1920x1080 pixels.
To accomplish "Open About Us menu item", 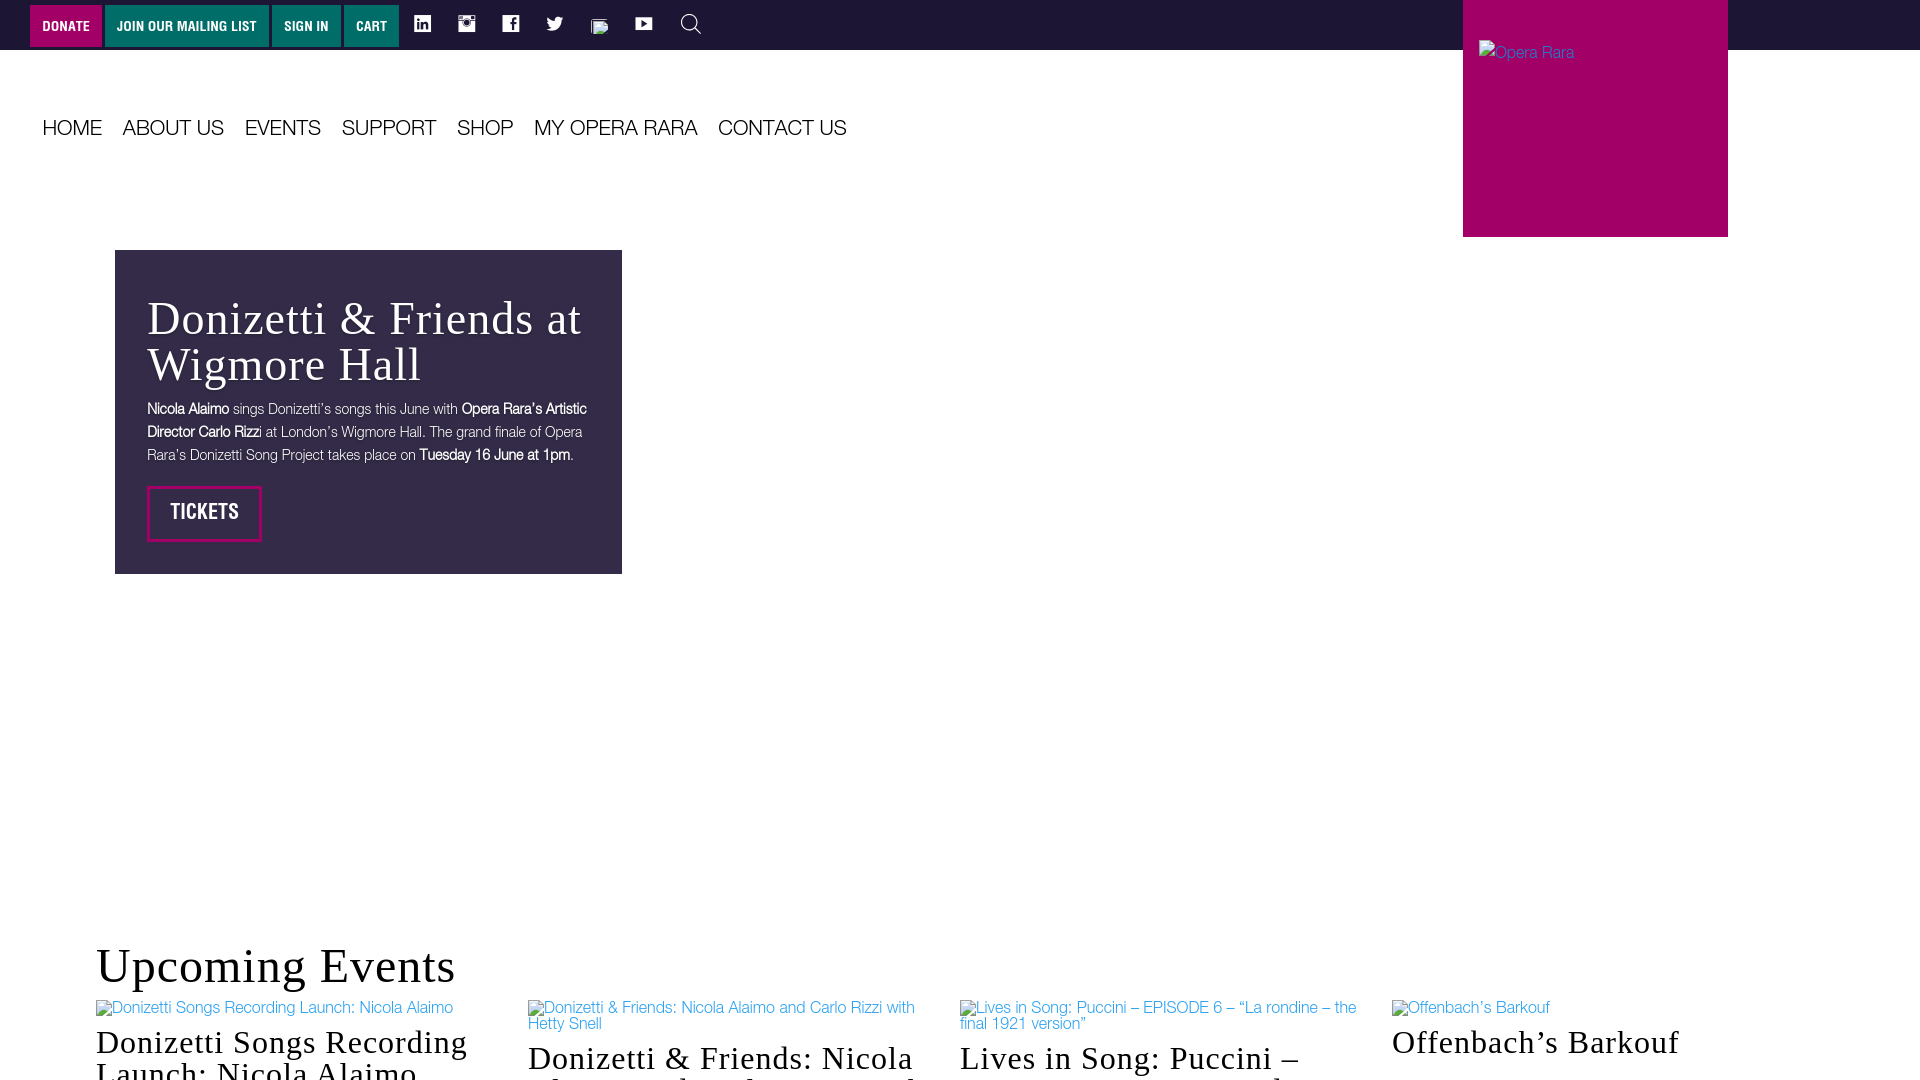I will (x=173, y=128).
